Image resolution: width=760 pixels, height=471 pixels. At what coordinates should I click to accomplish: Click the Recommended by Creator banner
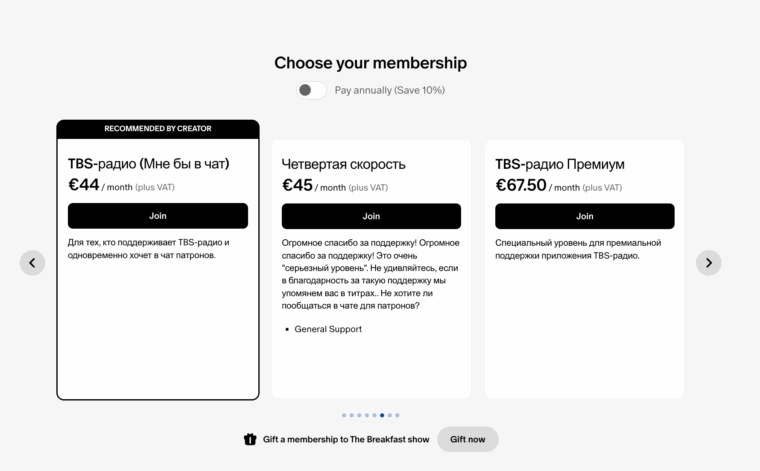point(158,129)
